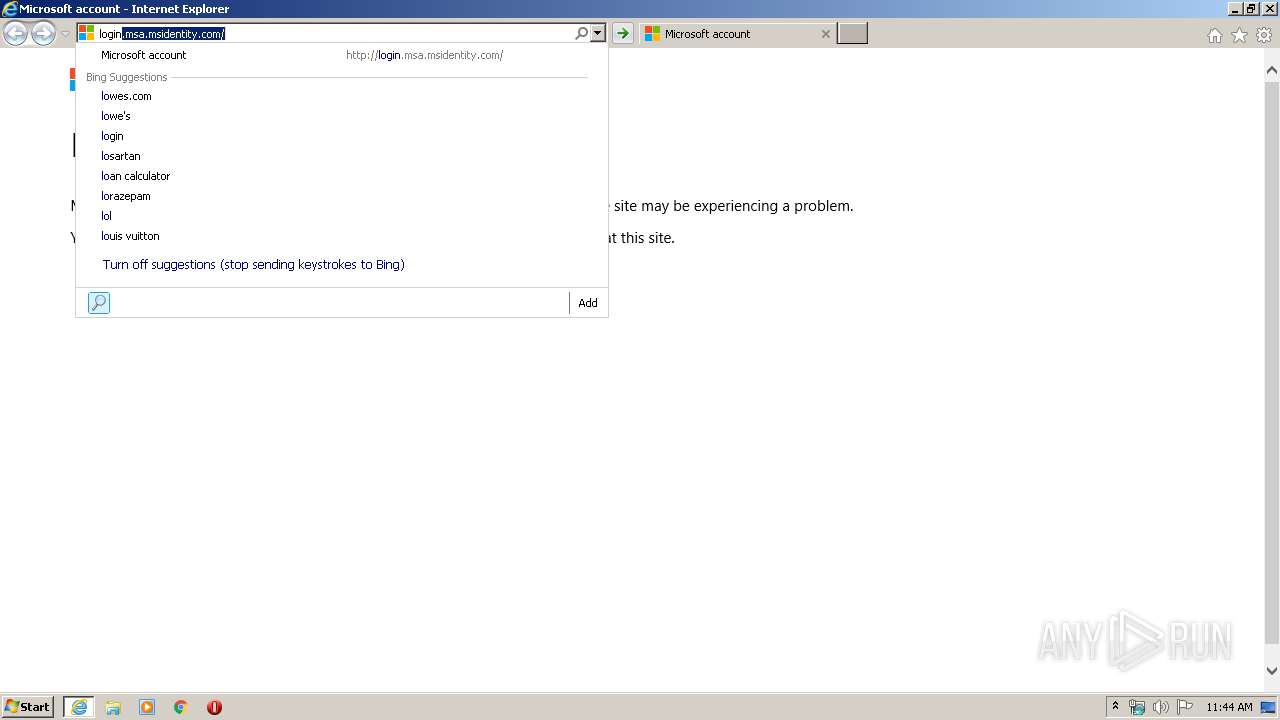
Task: Choose the login suggestion
Action: click(x=342, y=136)
